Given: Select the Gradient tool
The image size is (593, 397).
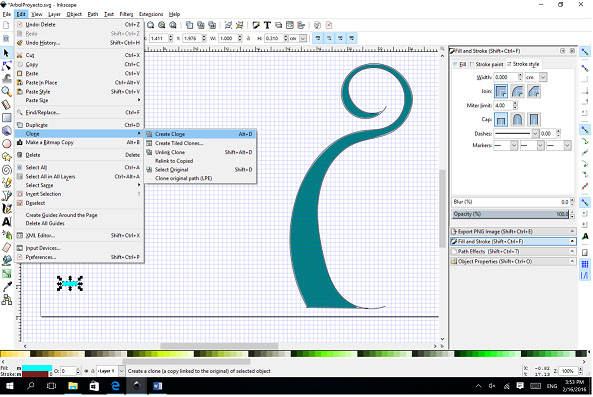Looking at the screenshot, I should [6, 273].
